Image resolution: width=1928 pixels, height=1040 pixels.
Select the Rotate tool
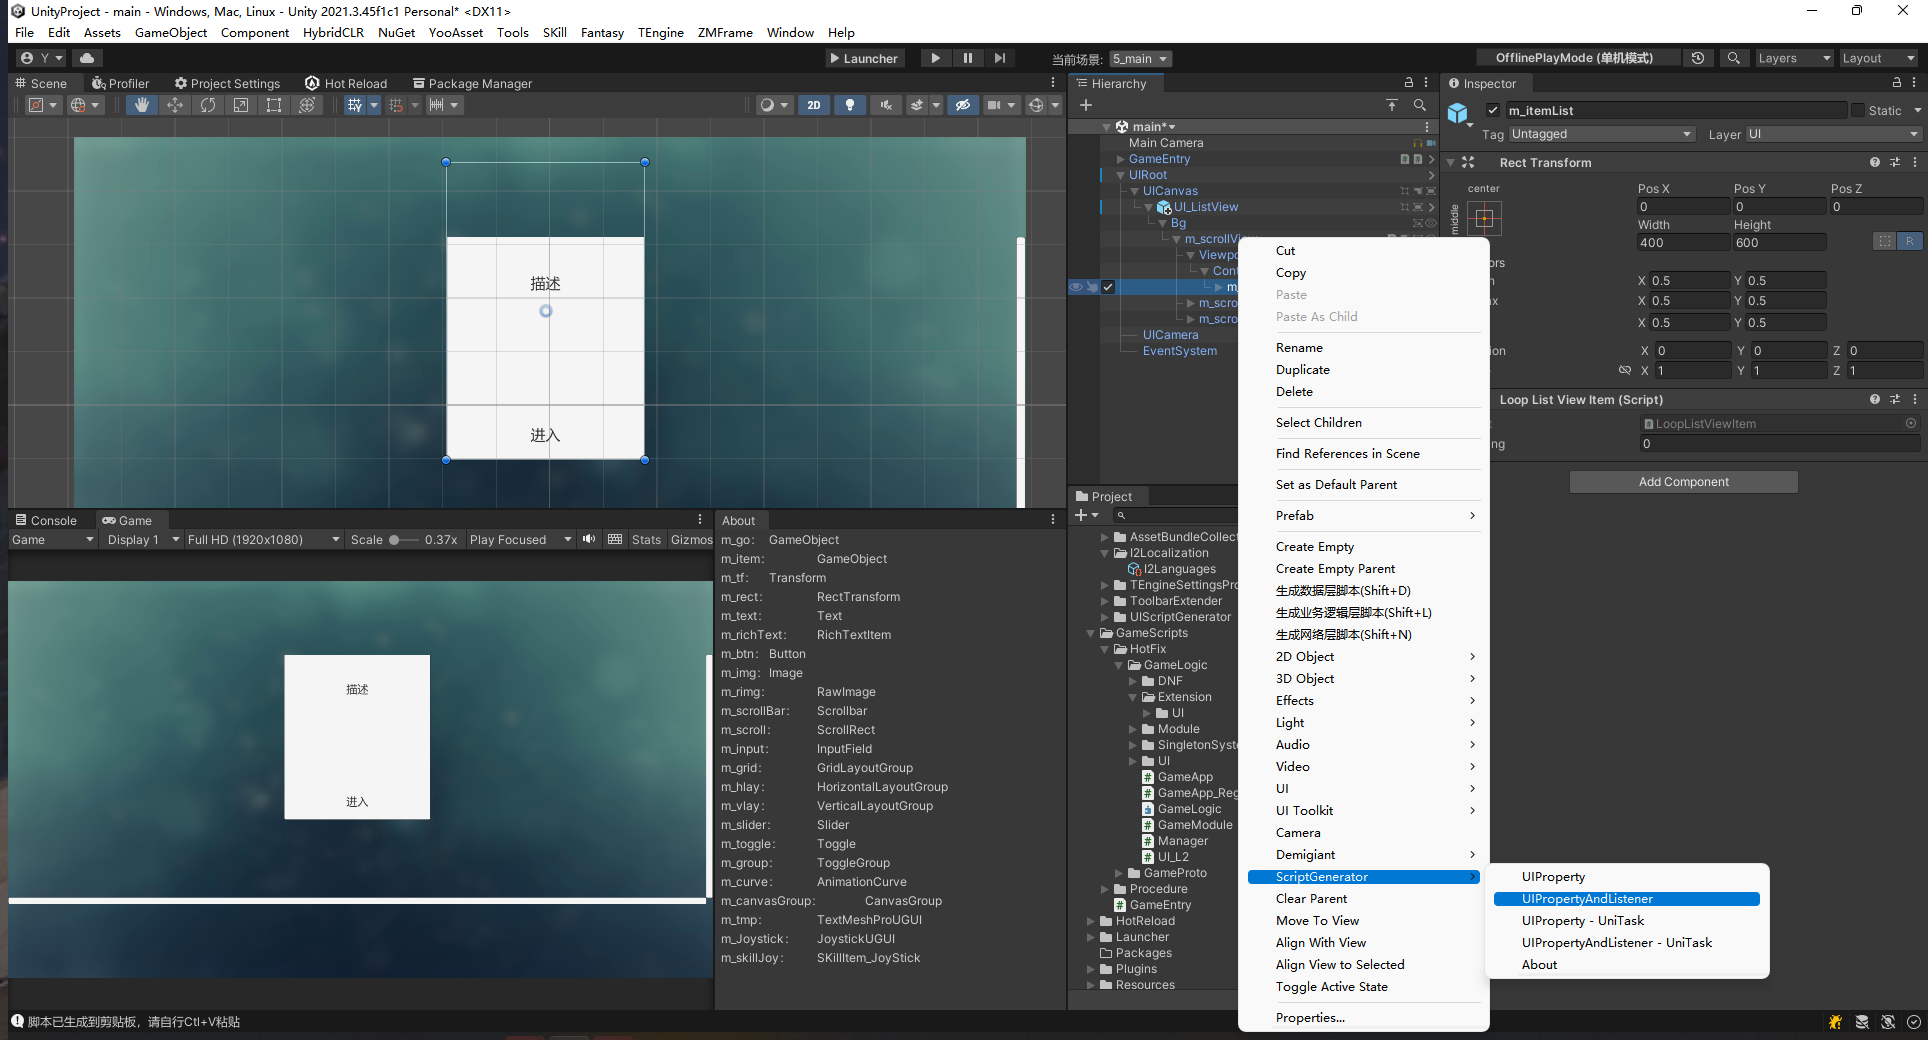pyautogui.click(x=208, y=104)
